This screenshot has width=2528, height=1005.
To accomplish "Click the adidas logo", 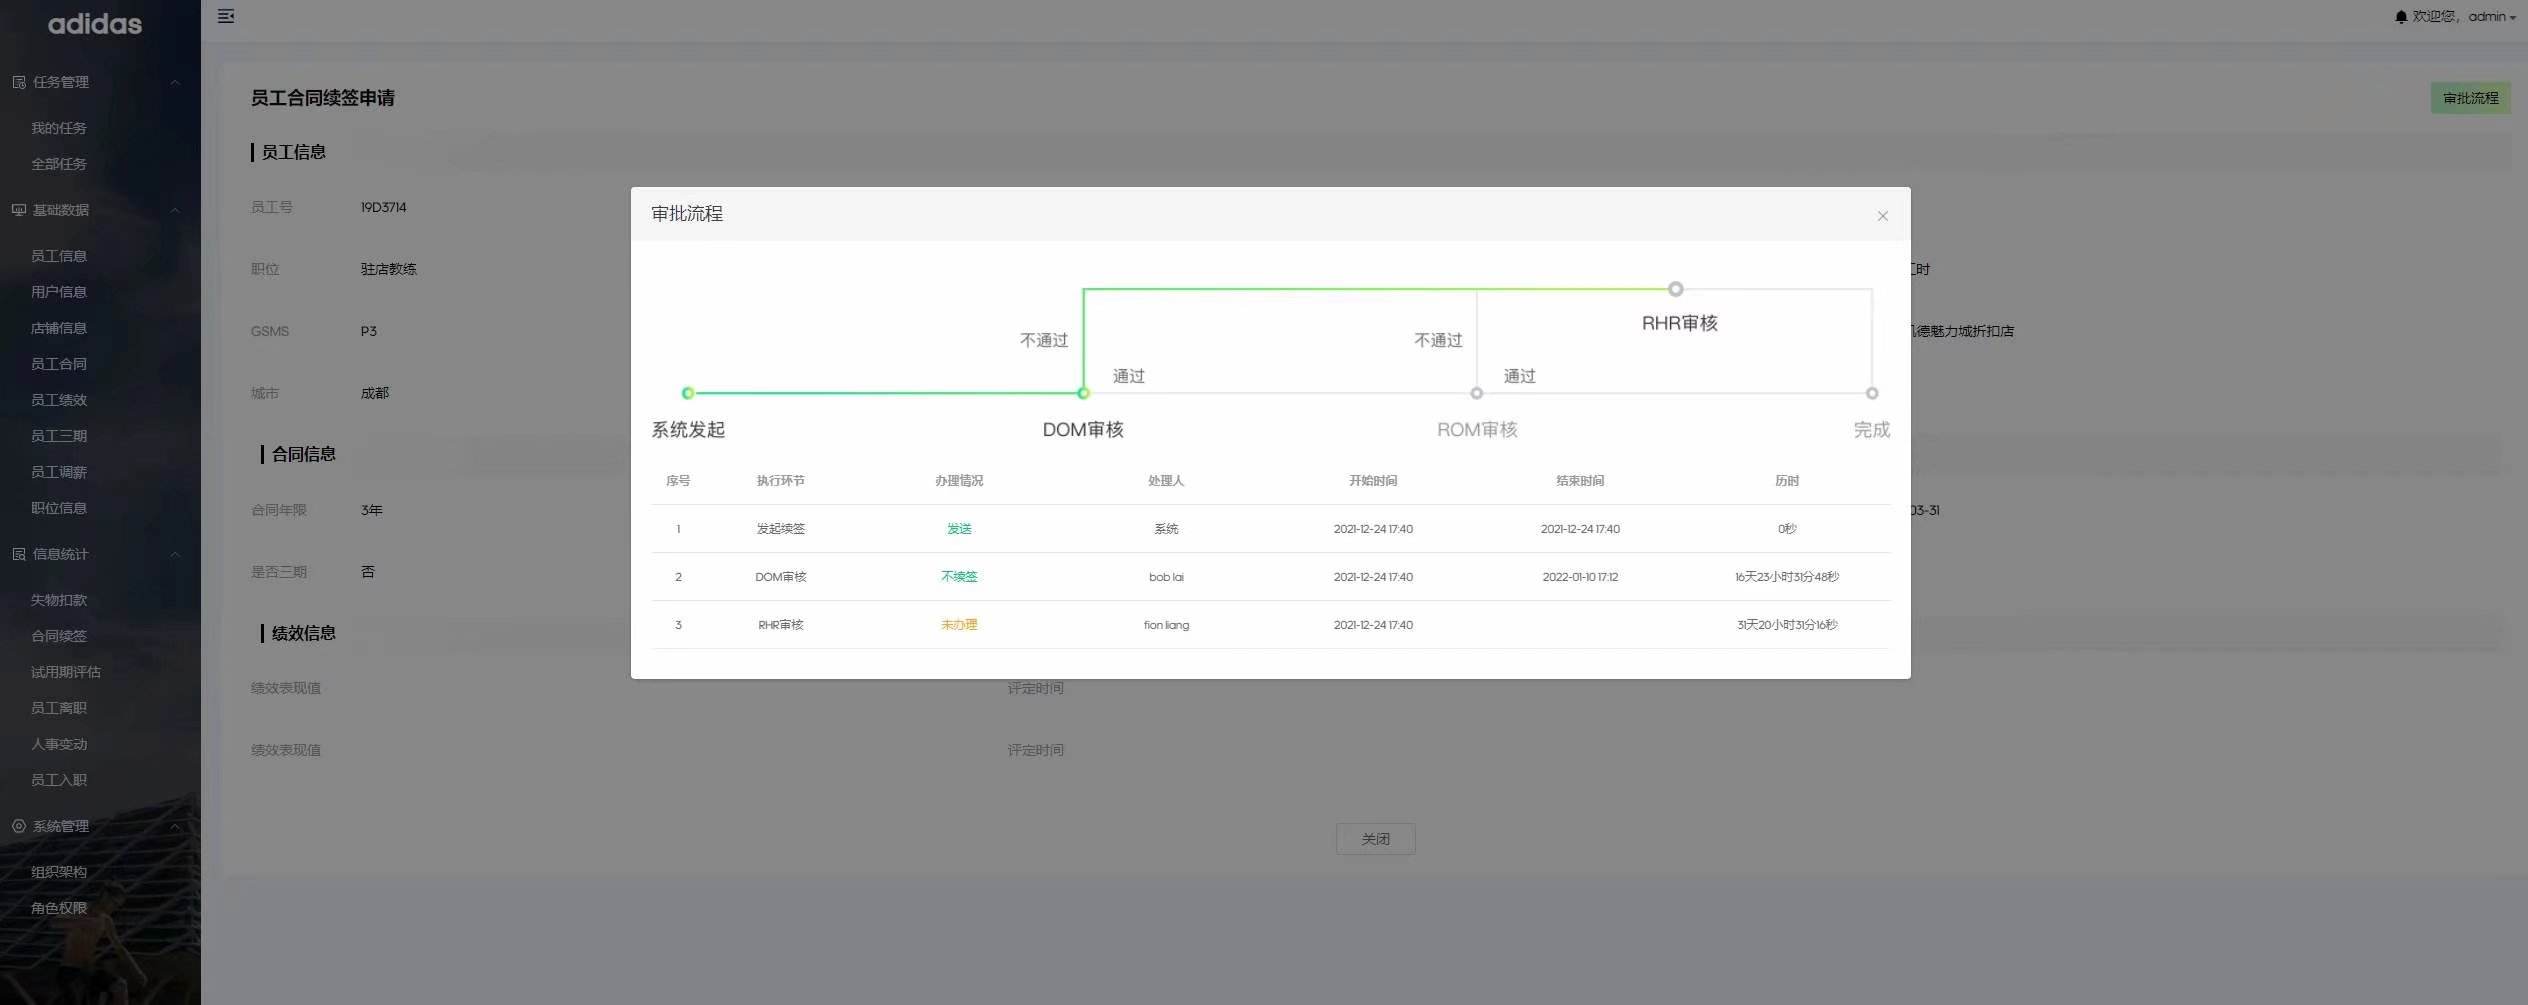I will (x=95, y=24).
